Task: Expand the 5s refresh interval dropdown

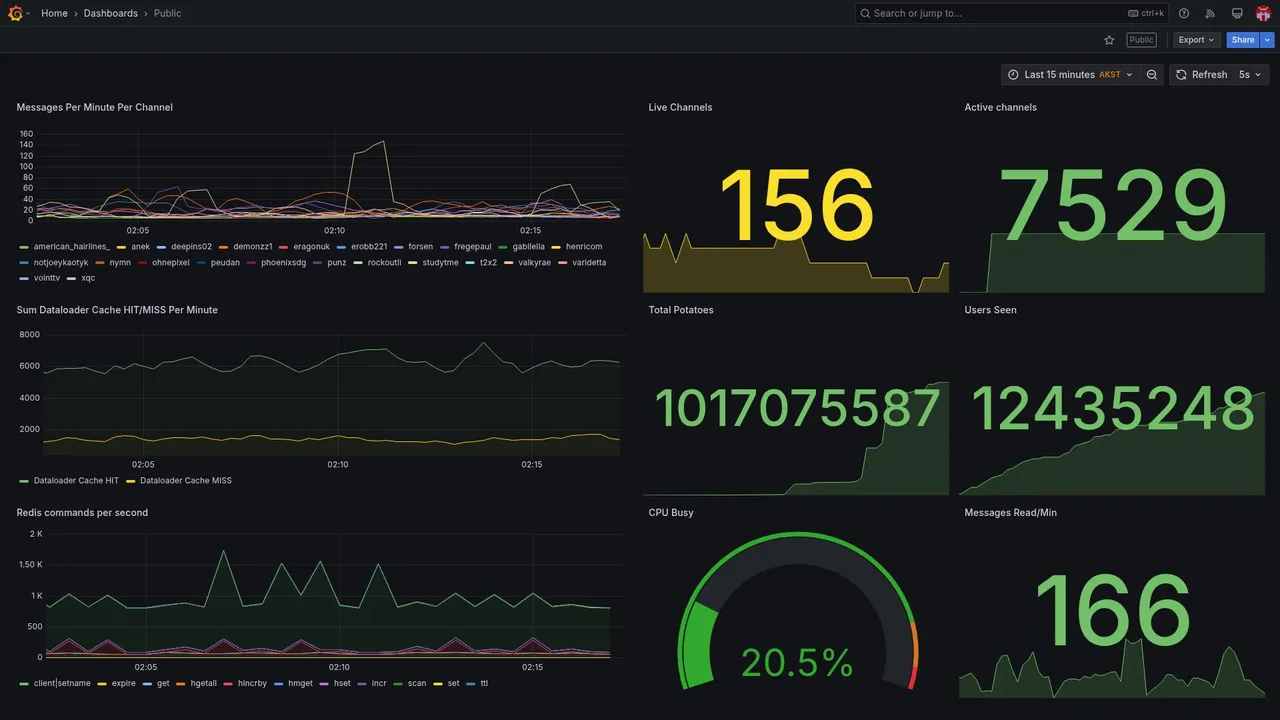Action: click(1250, 75)
